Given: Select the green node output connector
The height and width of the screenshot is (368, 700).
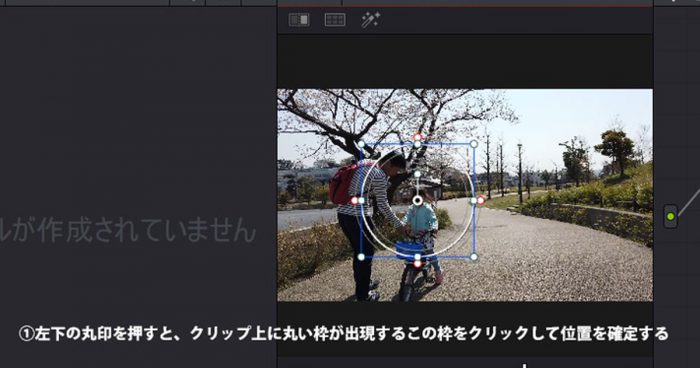Looking at the screenshot, I should 671,217.
